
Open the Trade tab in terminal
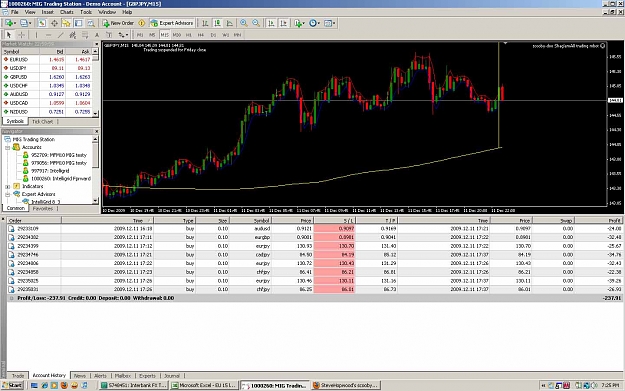(x=18, y=375)
